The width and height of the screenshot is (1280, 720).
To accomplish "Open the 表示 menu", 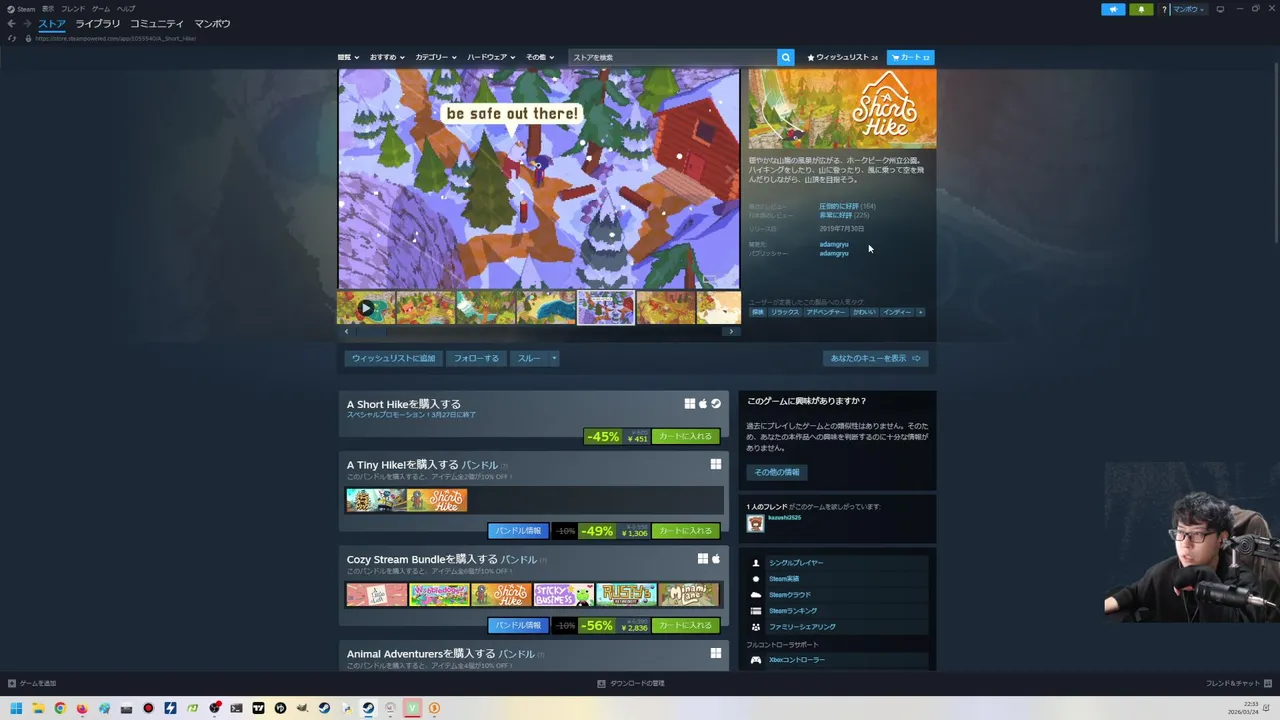I will pos(48,9).
